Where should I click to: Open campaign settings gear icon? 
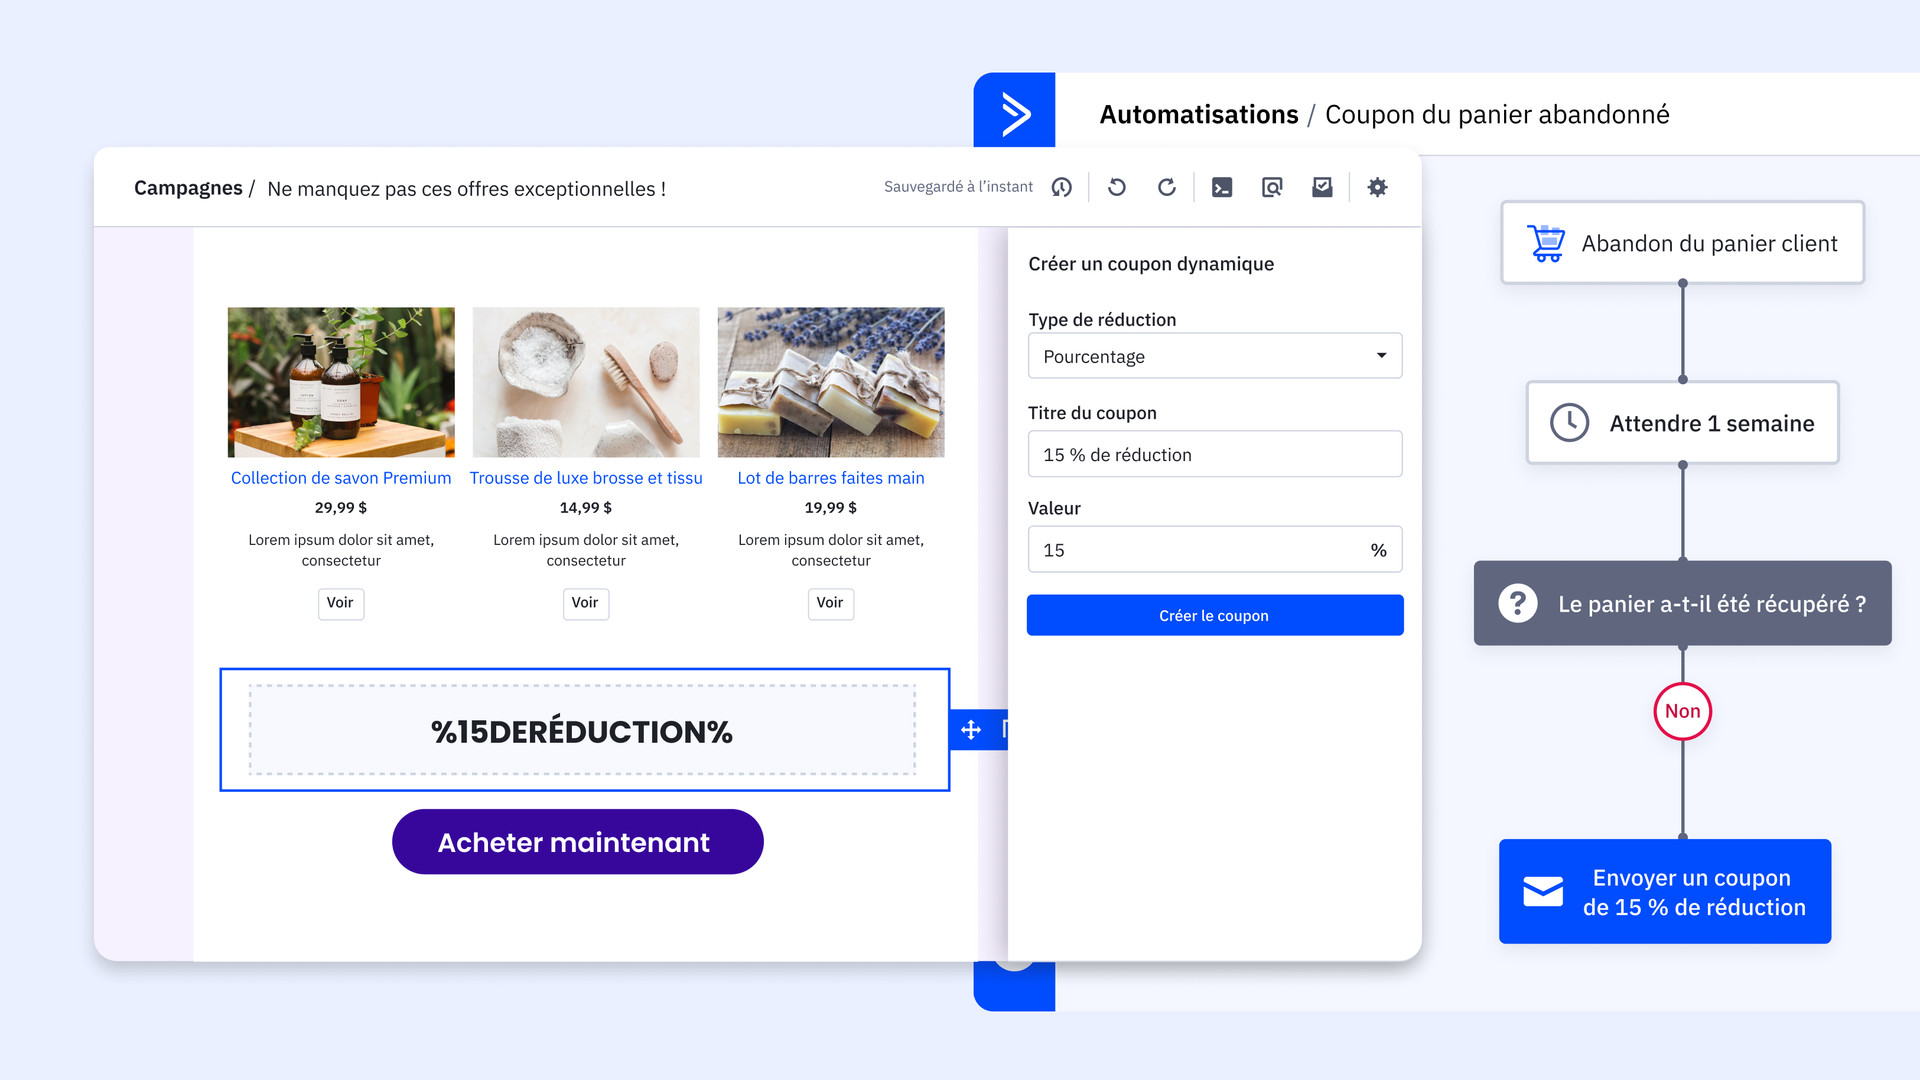click(1377, 187)
